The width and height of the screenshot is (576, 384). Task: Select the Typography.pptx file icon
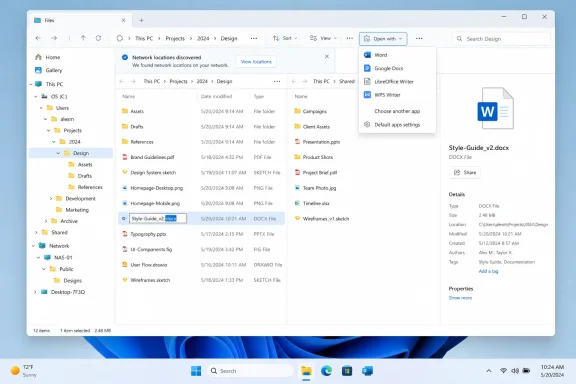125,234
